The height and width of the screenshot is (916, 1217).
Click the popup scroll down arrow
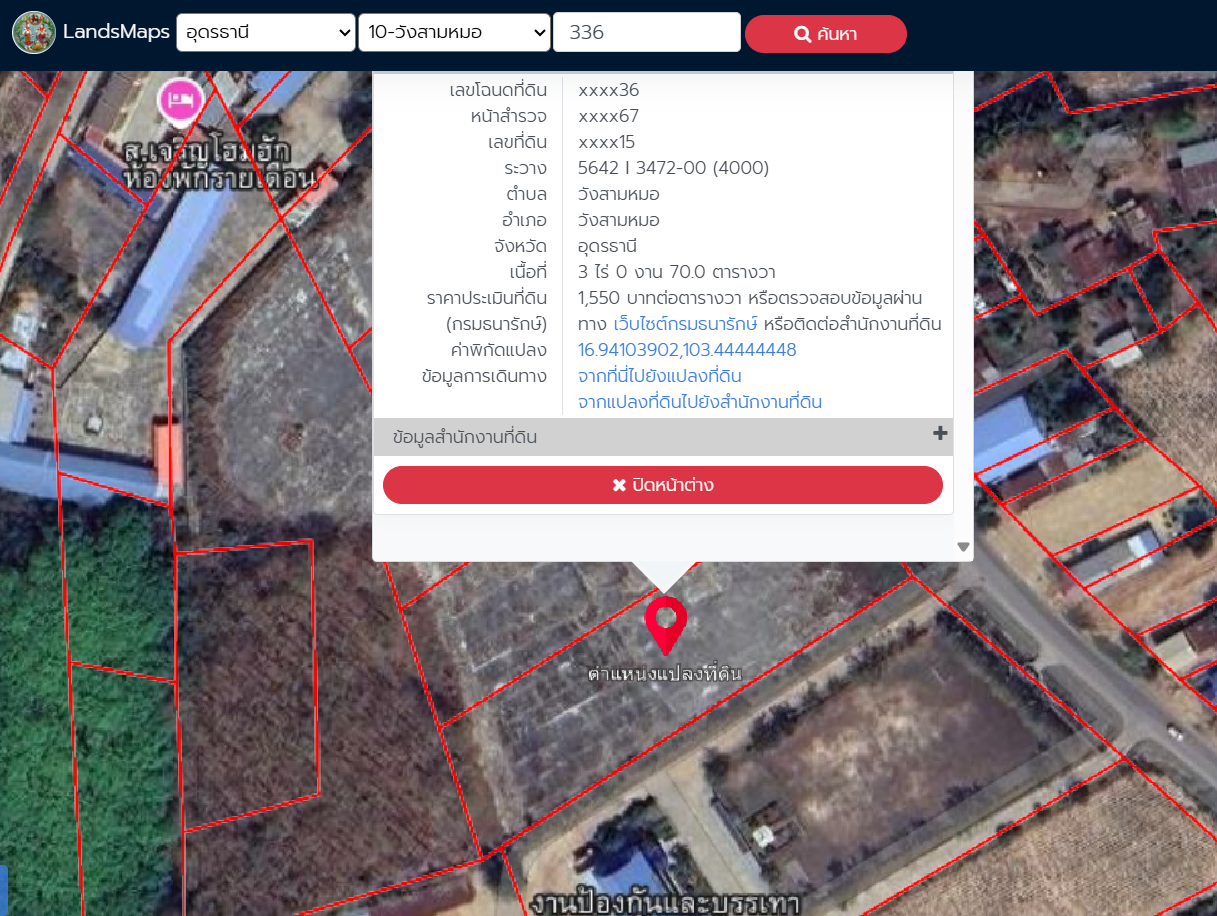click(963, 547)
